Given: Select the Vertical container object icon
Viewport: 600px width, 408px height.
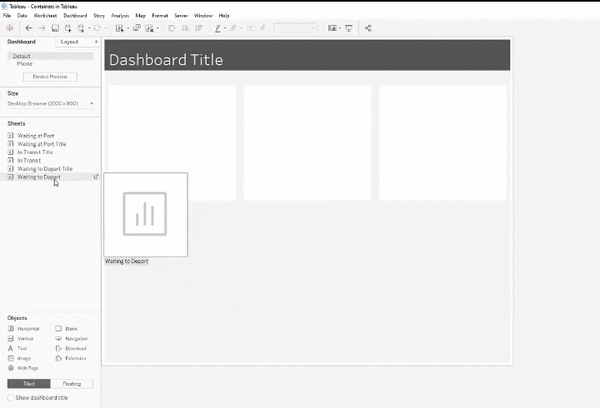Looking at the screenshot, I should coord(10,339).
